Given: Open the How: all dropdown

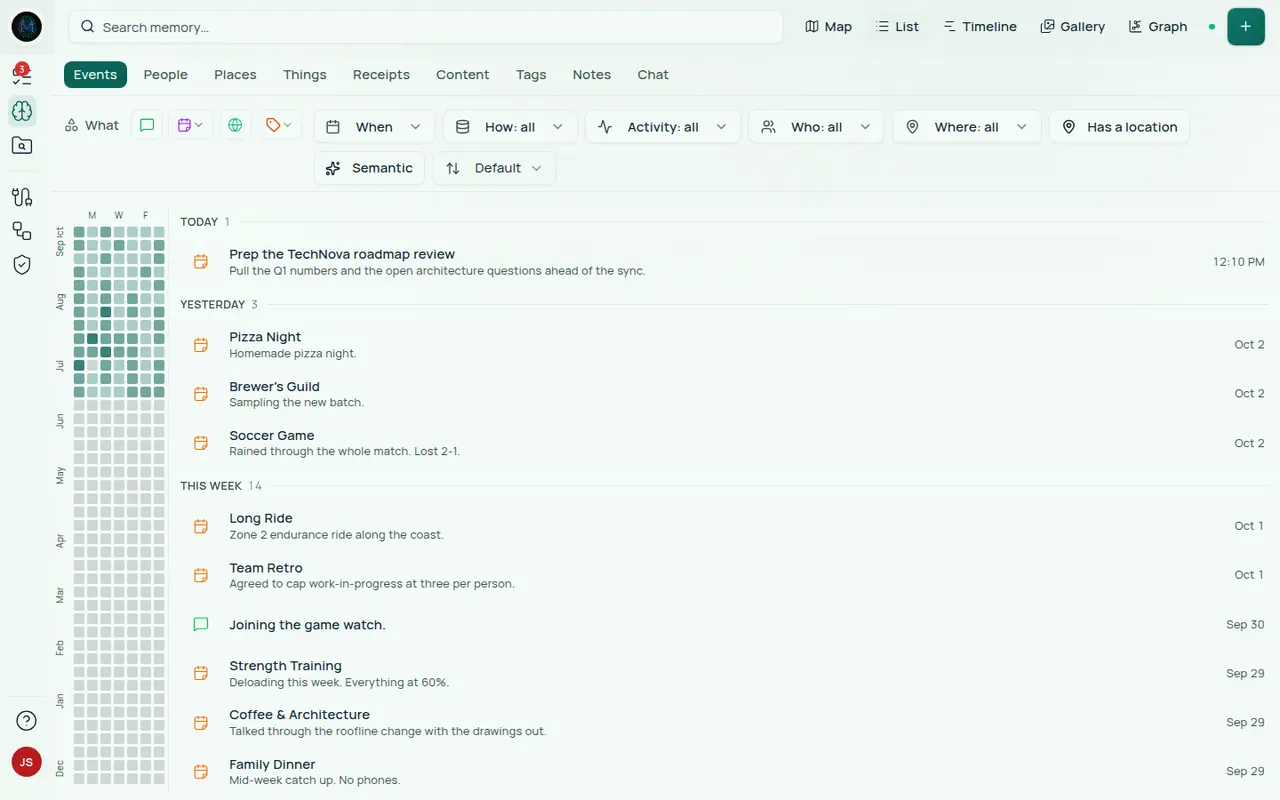Looking at the screenshot, I should [x=510, y=127].
